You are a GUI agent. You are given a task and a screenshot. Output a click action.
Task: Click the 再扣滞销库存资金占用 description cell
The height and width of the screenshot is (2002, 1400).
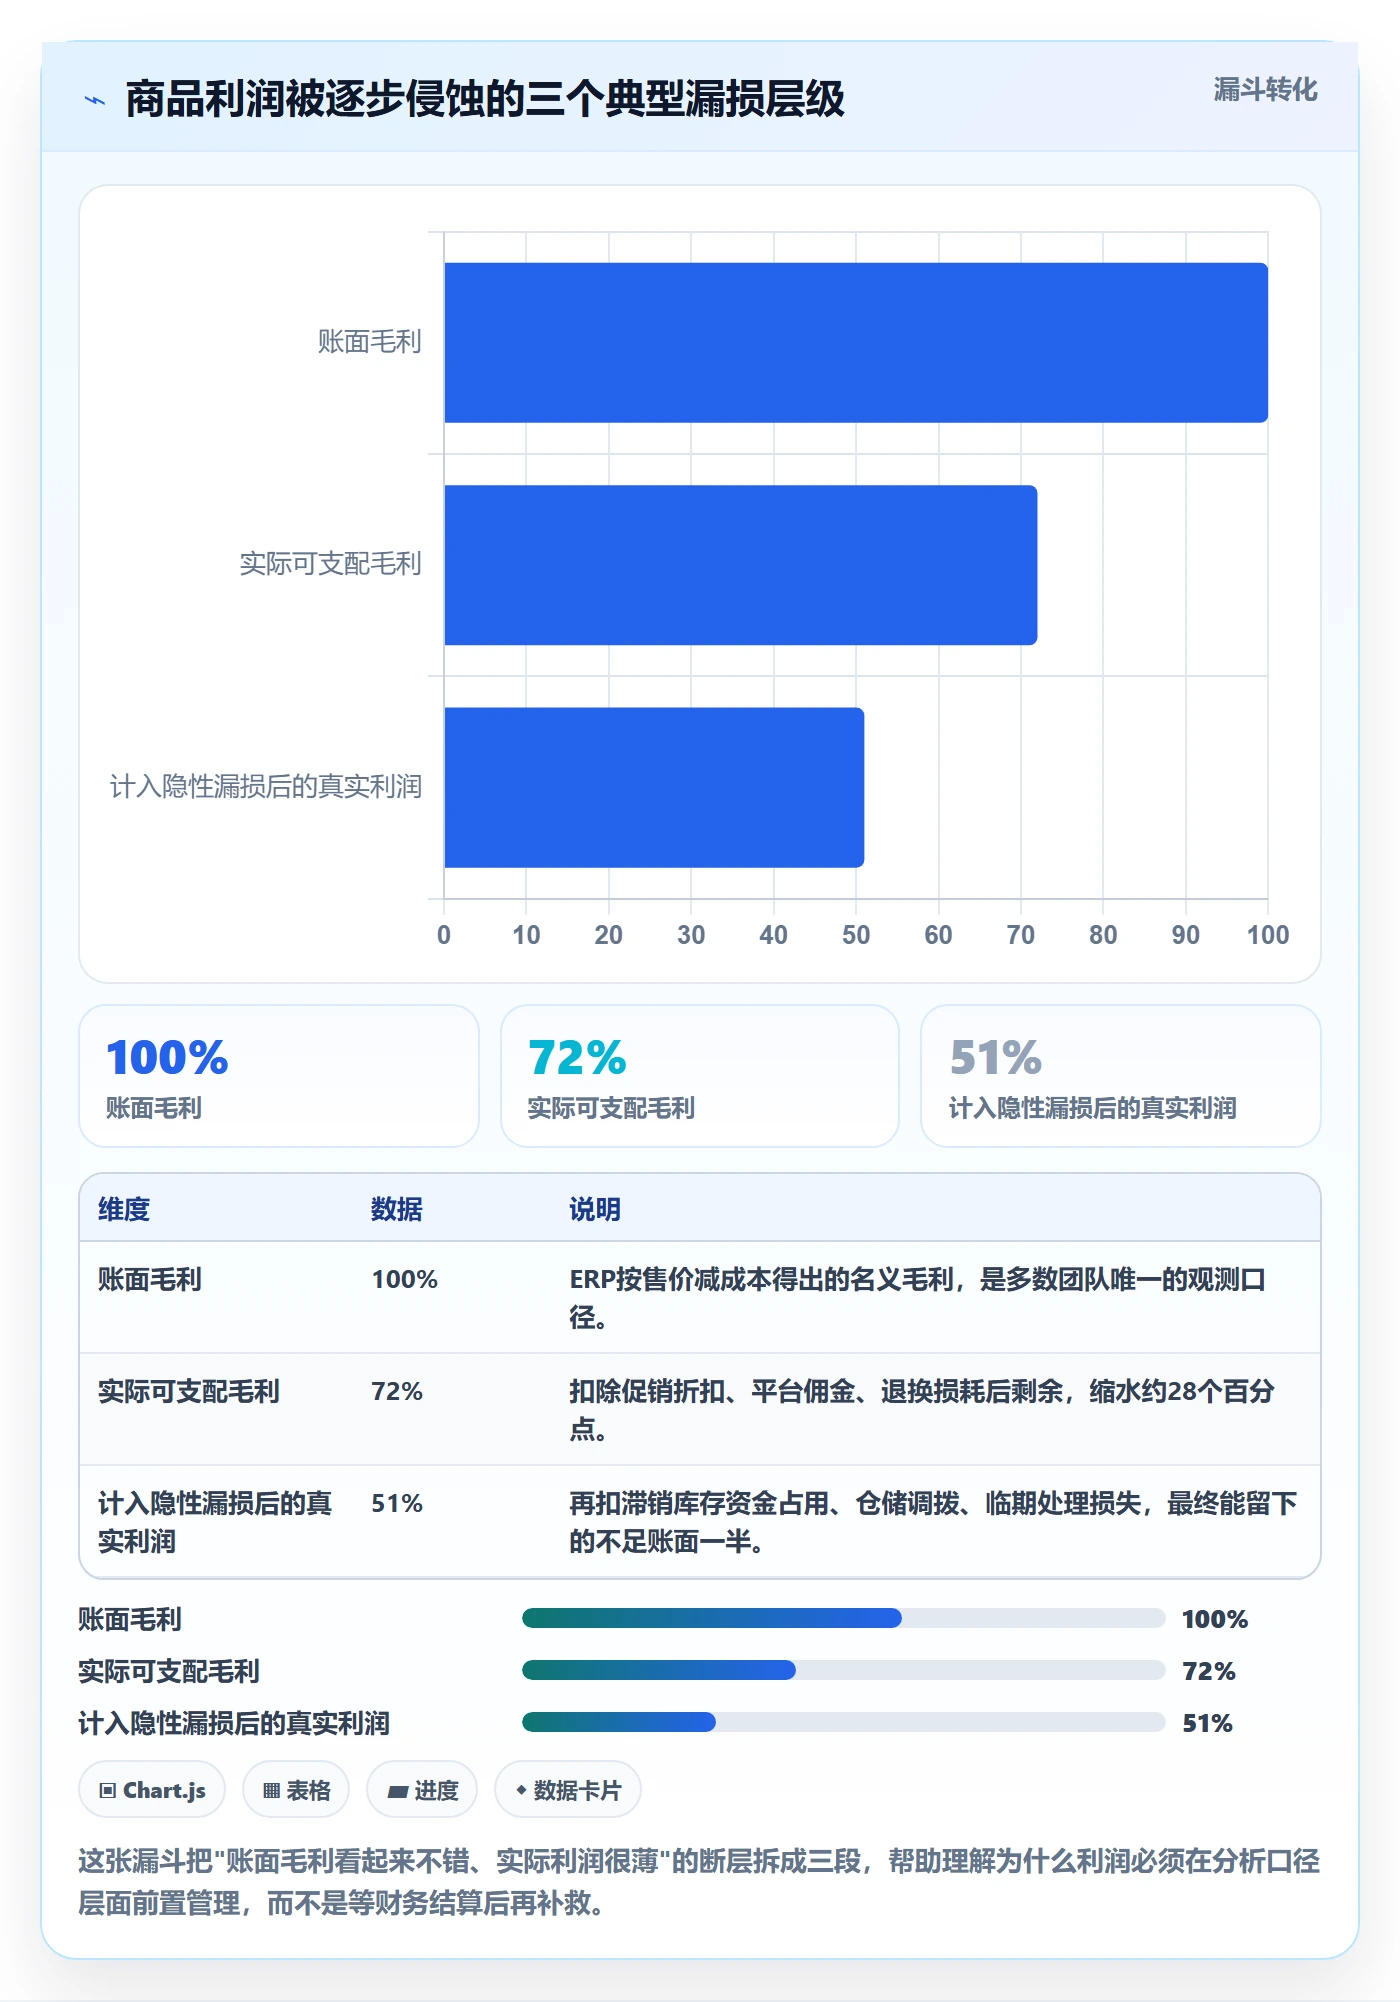click(933, 1522)
